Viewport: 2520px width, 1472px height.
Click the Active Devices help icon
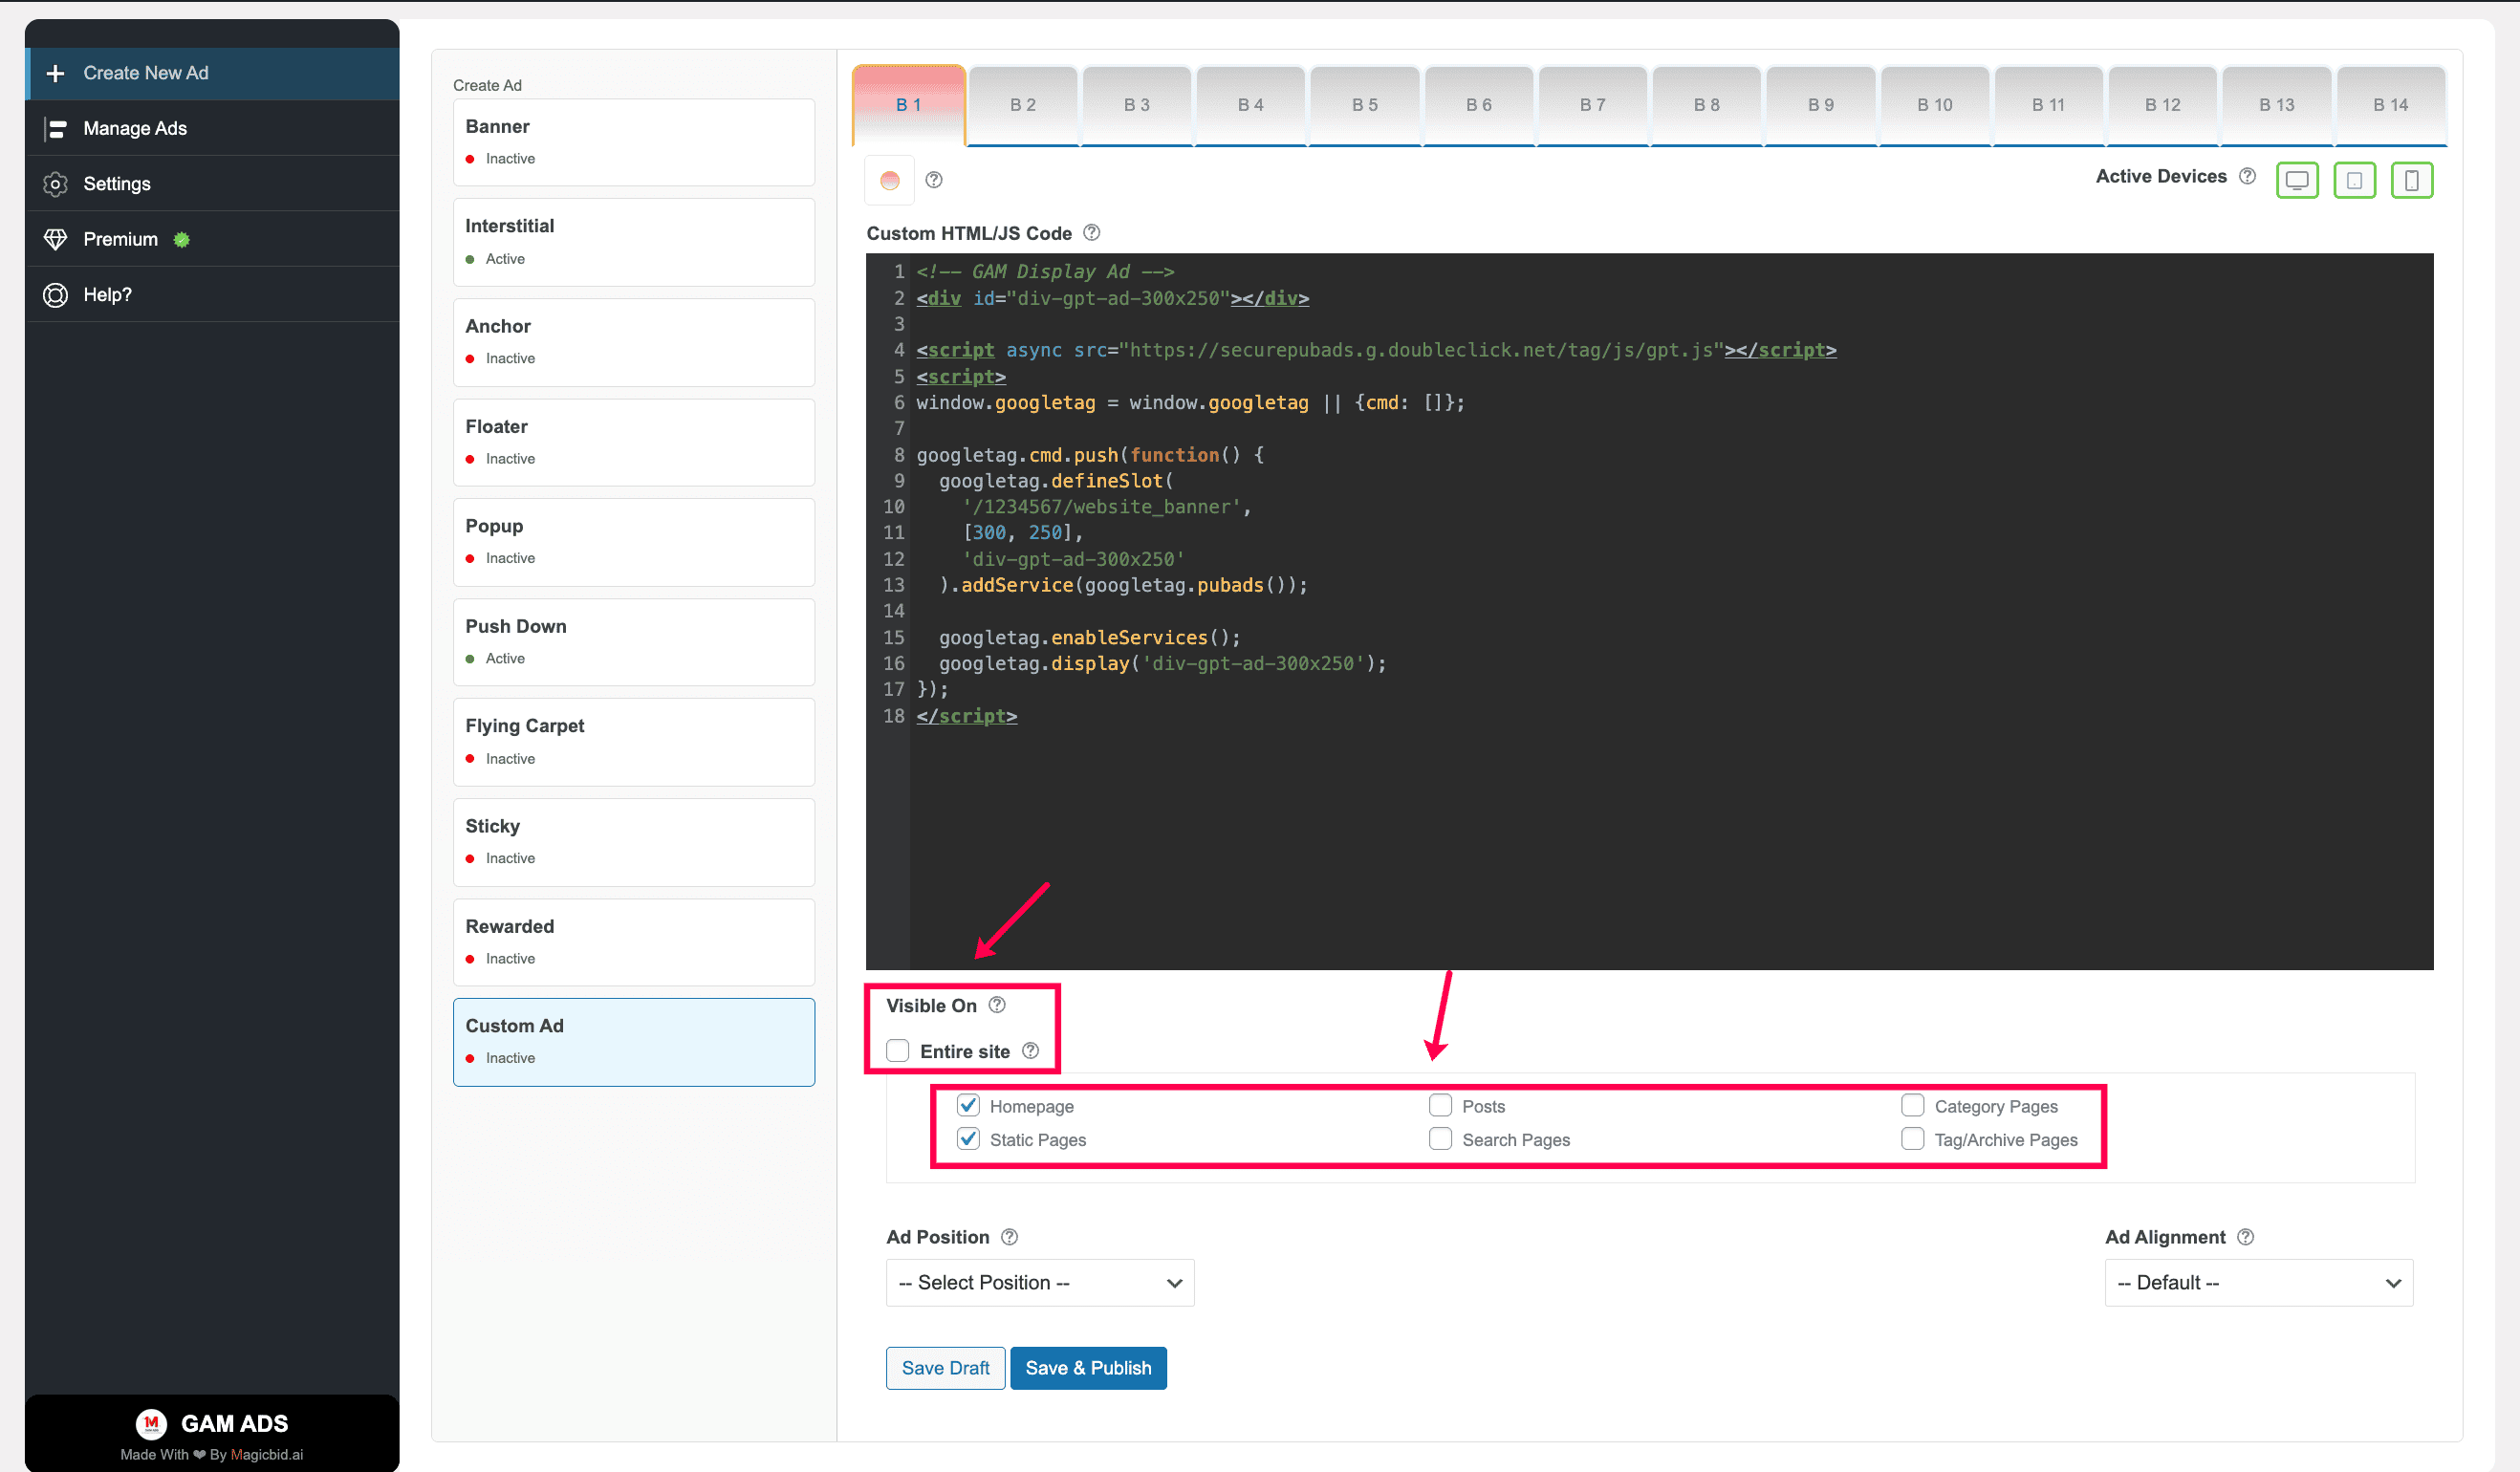coord(2247,176)
